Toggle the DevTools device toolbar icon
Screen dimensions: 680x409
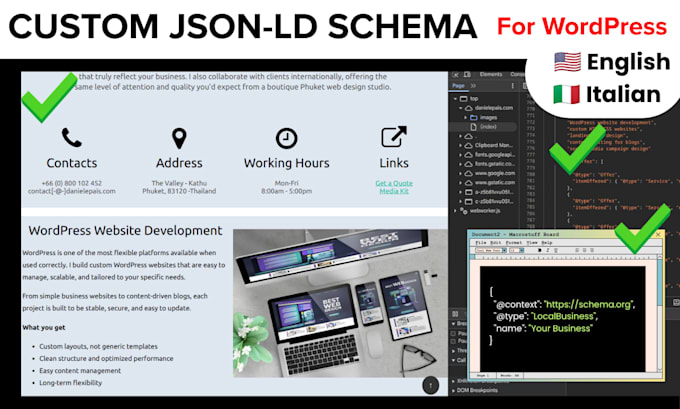click(467, 75)
